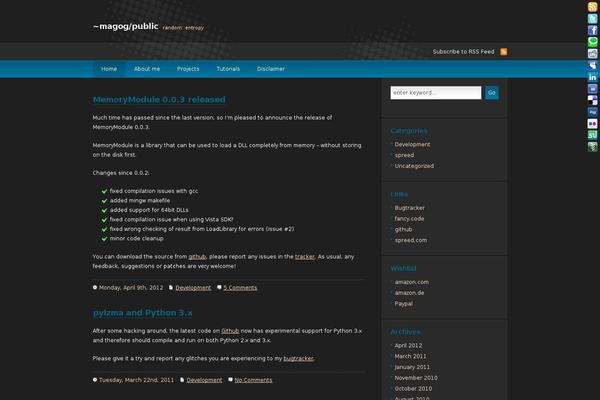Open the MemoryModule 0.0.3 released post title
Viewport: 600px width, 400px height.
[159, 100]
